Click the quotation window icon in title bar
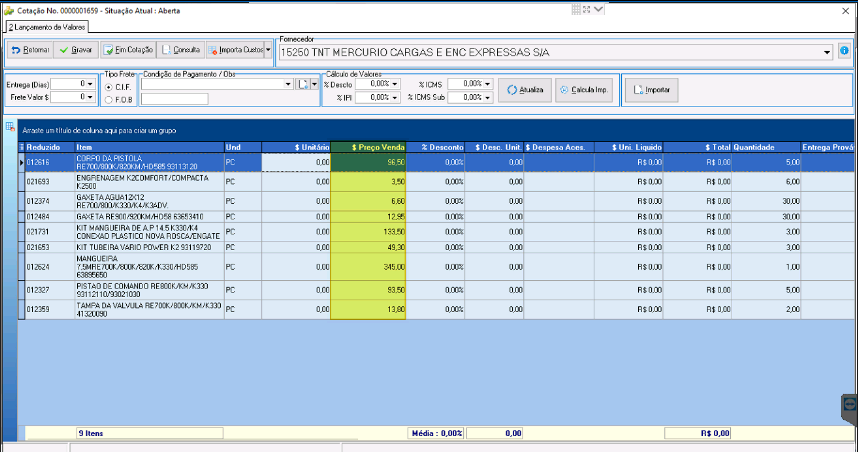This screenshot has width=858, height=452. tap(9, 10)
